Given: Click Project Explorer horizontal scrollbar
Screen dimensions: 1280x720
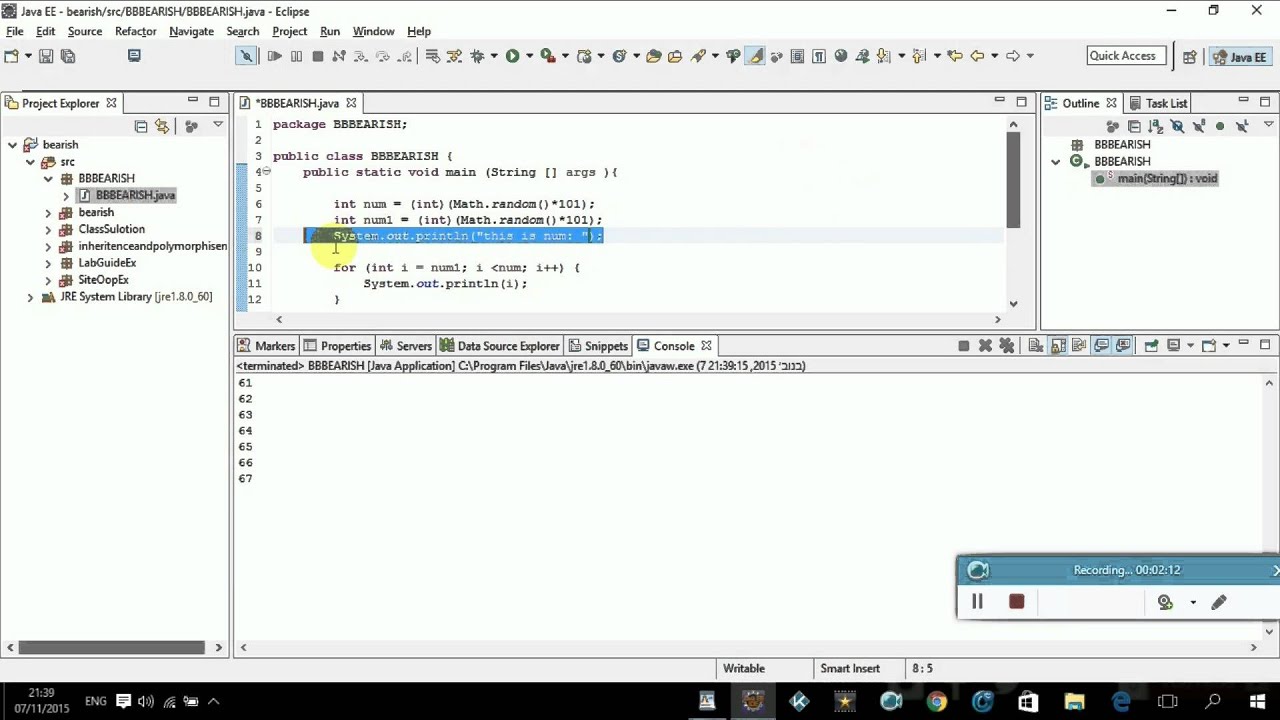Looking at the screenshot, I should 111,648.
